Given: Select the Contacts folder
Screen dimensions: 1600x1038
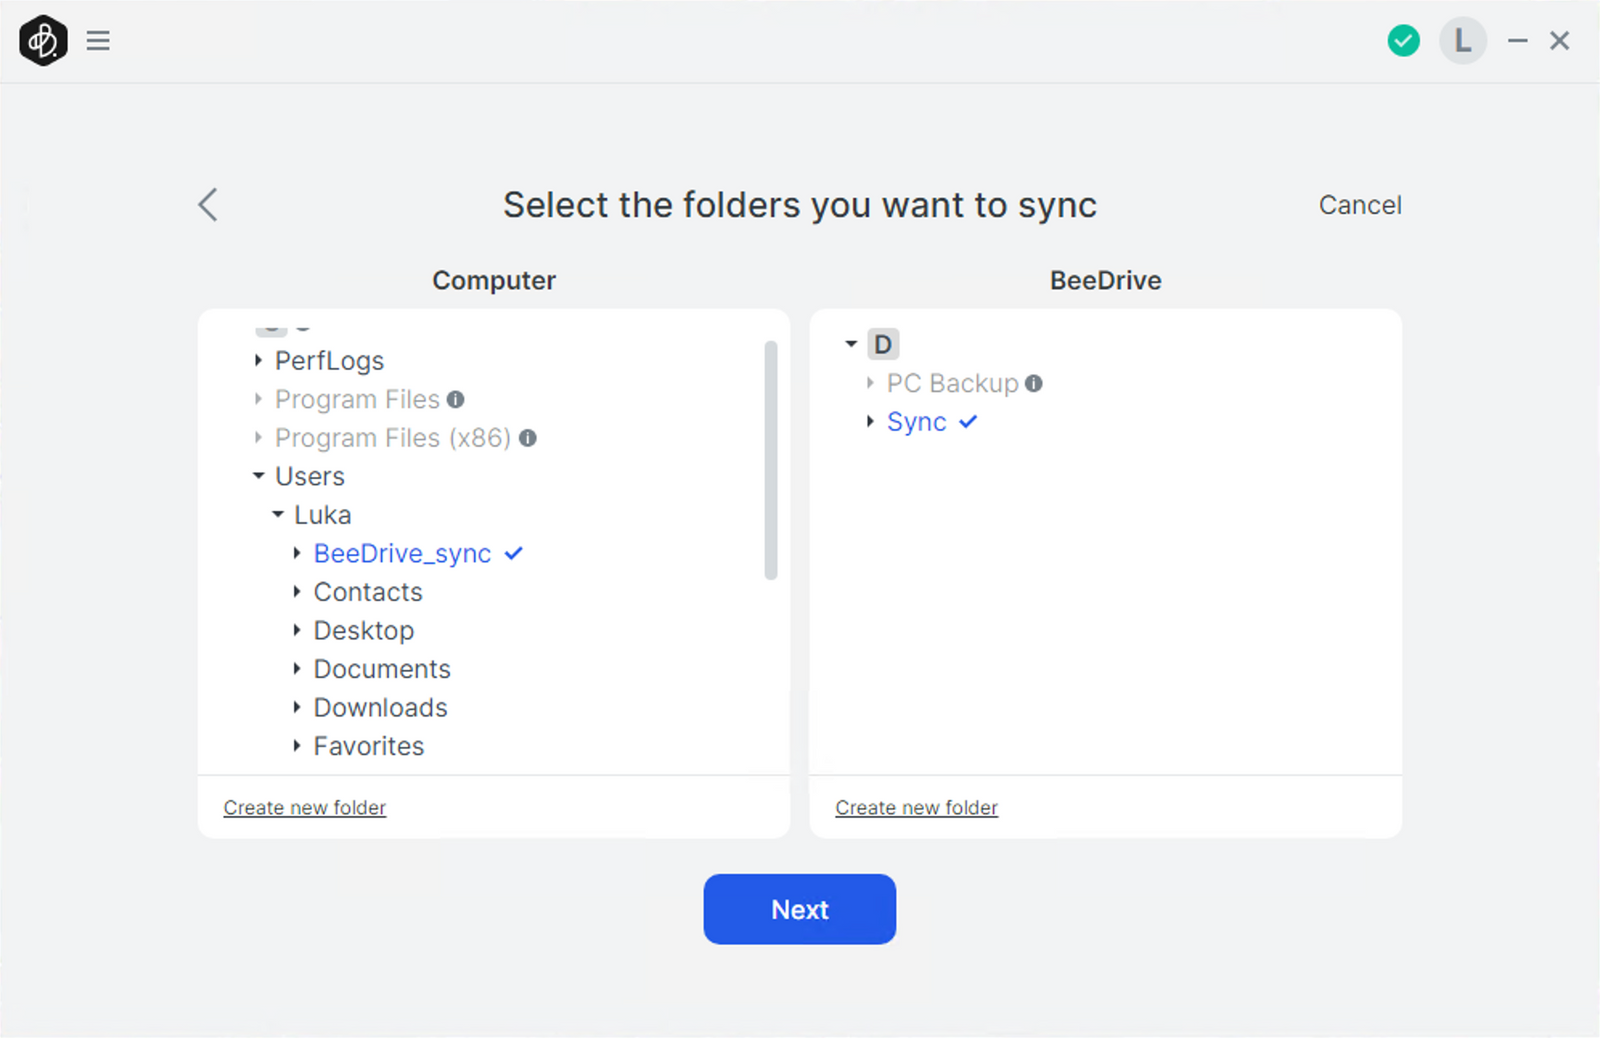Looking at the screenshot, I should tap(368, 592).
